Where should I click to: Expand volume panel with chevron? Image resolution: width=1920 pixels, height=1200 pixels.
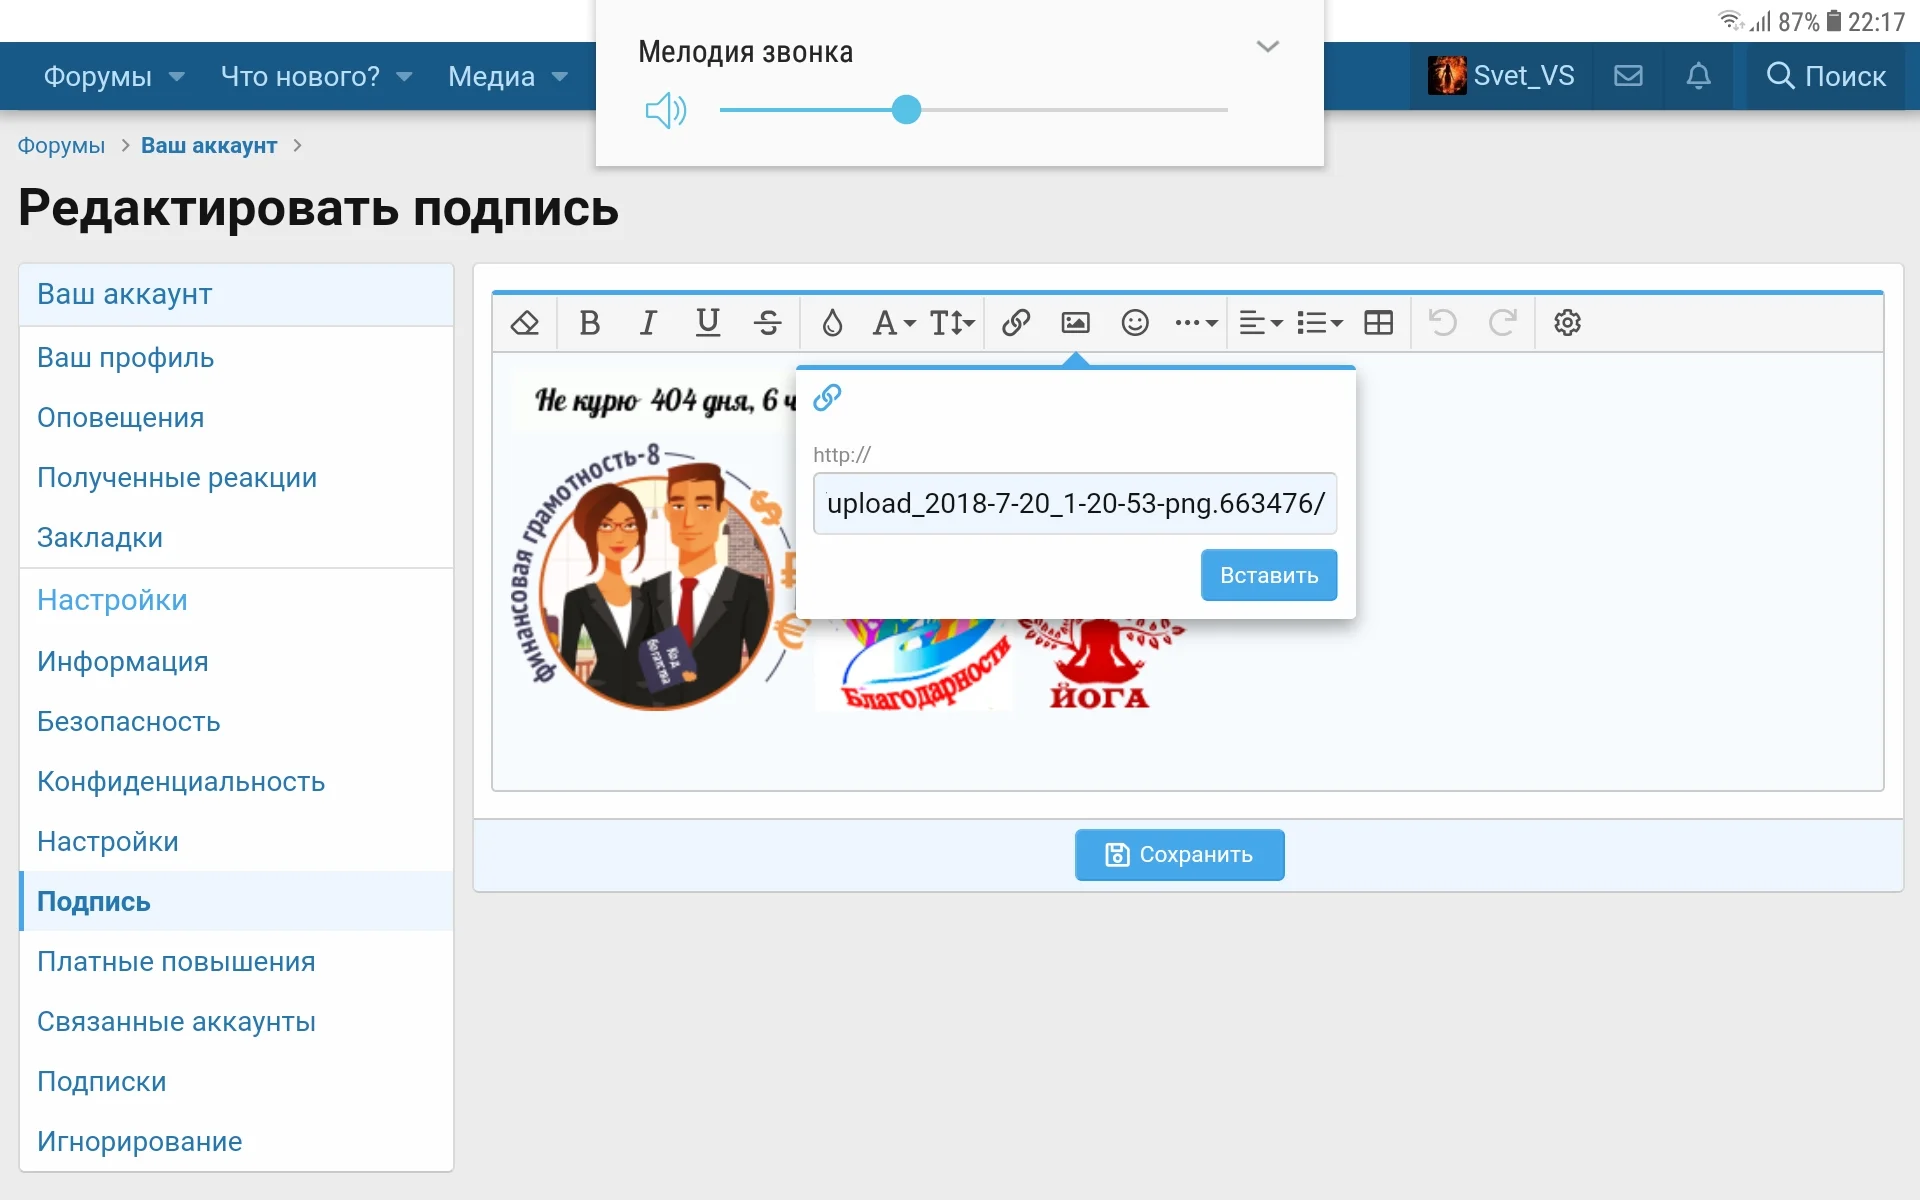tap(1267, 47)
